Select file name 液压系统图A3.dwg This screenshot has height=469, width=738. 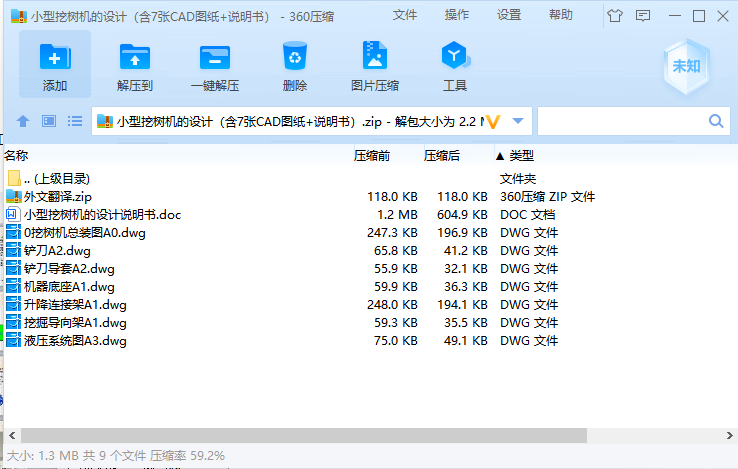click(x=75, y=340)
